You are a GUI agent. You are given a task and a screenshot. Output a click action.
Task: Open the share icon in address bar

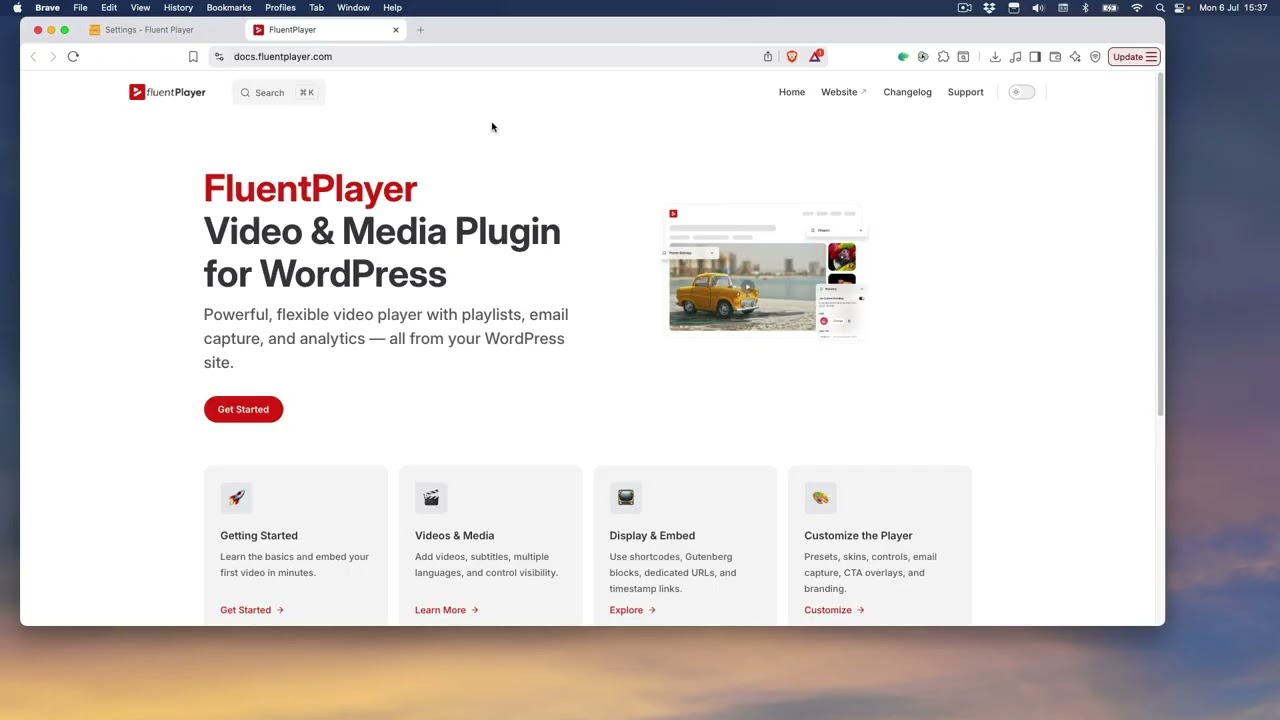[768, 57]
